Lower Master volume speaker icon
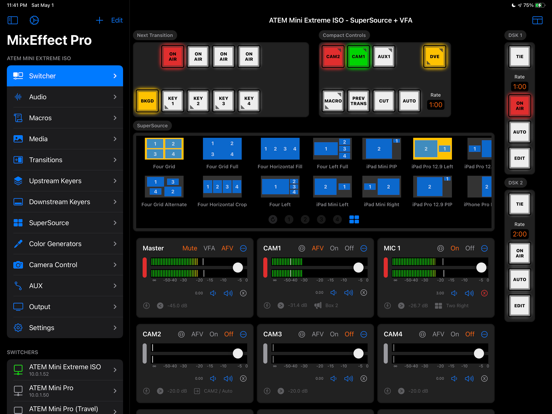 pyautogui.click(x=213, y=293)
